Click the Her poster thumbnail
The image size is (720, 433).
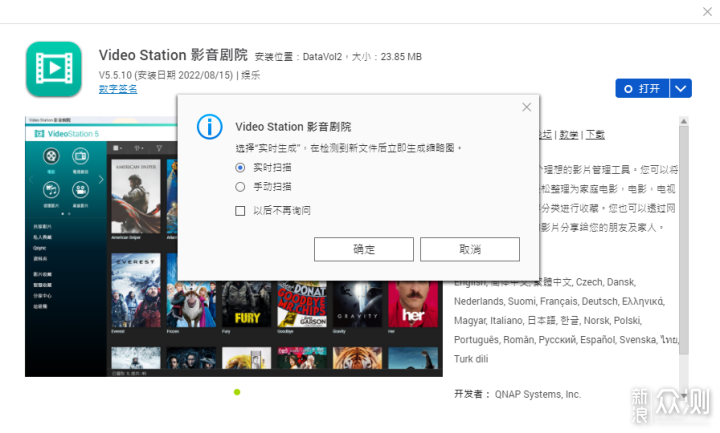(413, 304)
